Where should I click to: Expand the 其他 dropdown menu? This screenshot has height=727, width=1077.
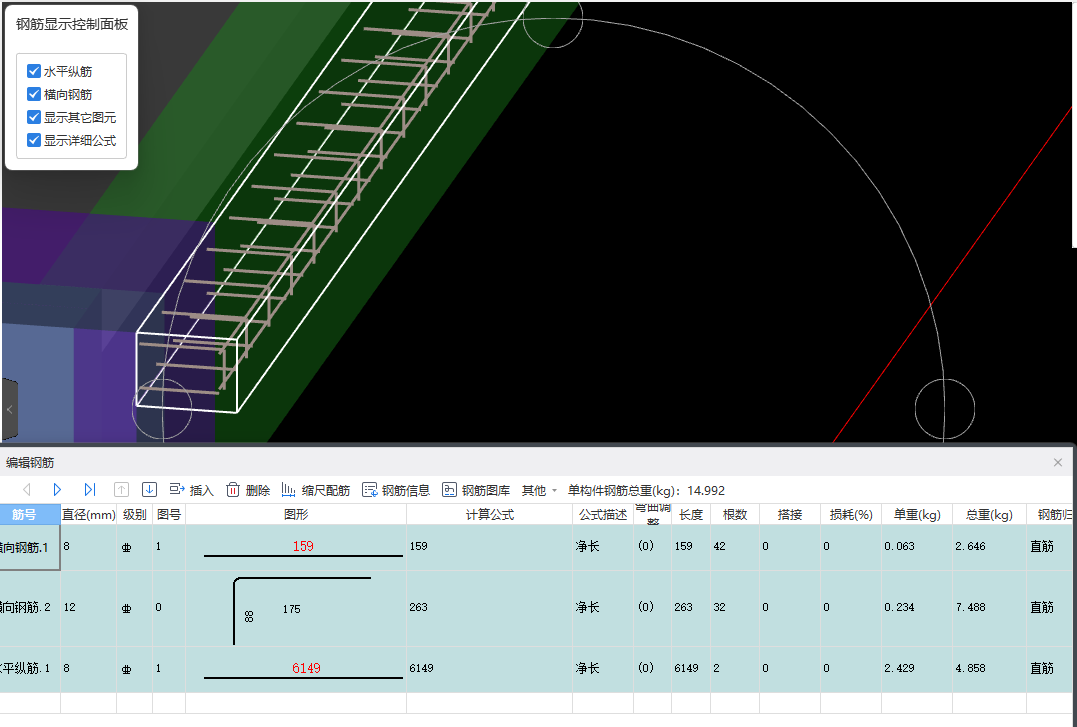[539, 490]
